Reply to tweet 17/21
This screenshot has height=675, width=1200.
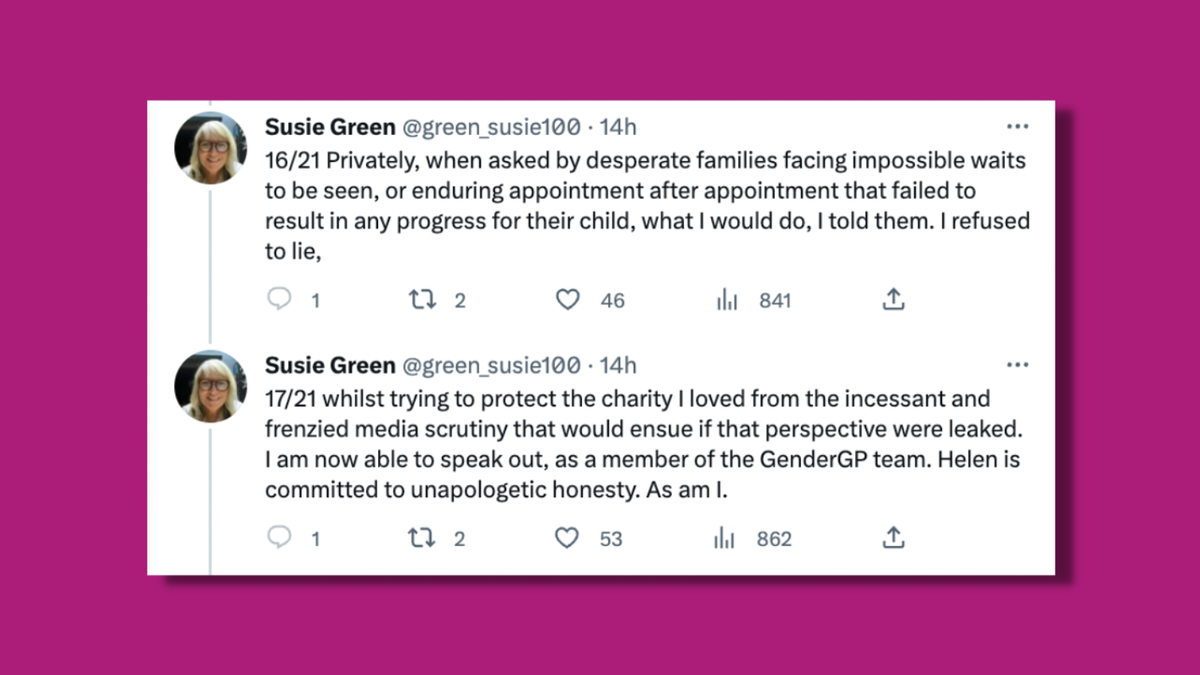(x=280, y=538)
